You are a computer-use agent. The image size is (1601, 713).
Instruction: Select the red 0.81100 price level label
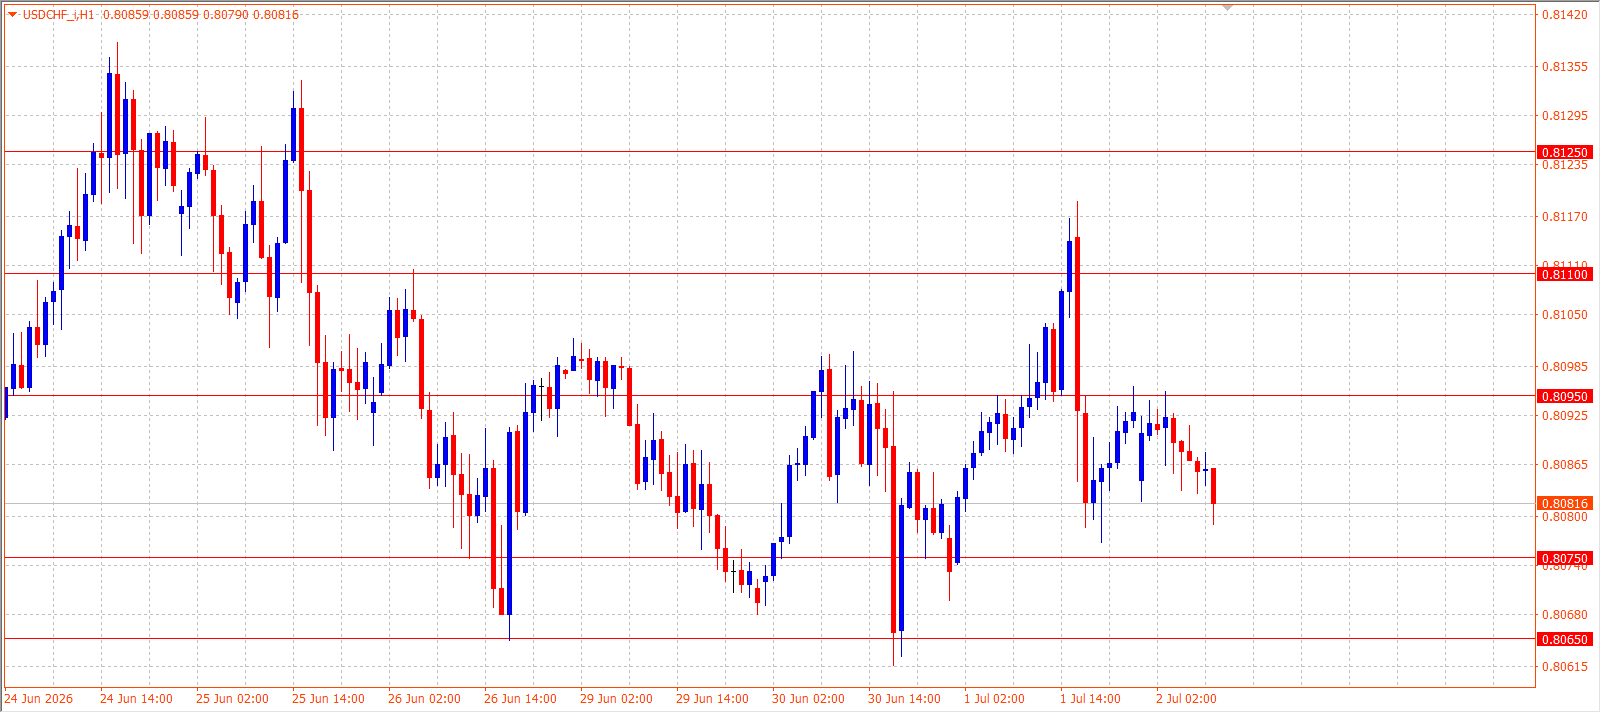tap(1564, 274)
